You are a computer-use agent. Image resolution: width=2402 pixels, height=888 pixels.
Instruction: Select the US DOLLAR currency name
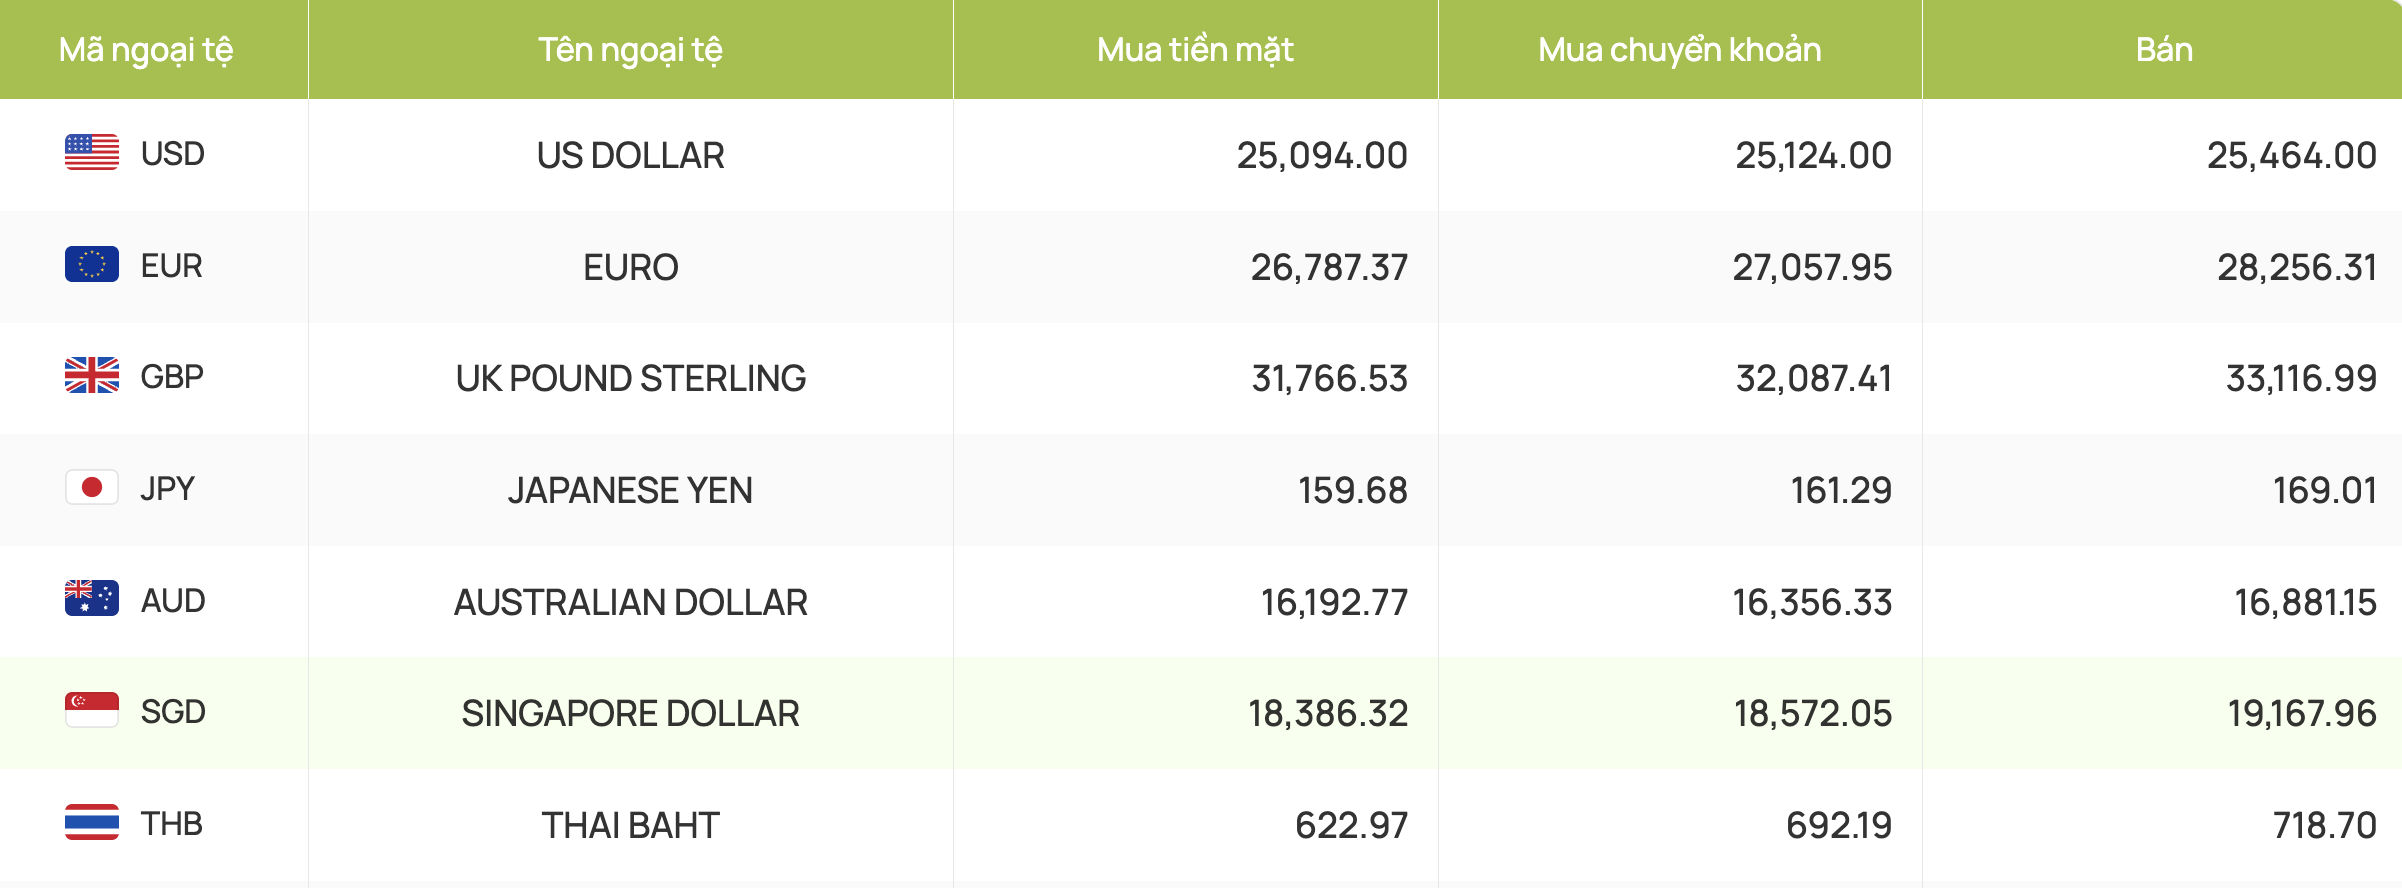630,155
